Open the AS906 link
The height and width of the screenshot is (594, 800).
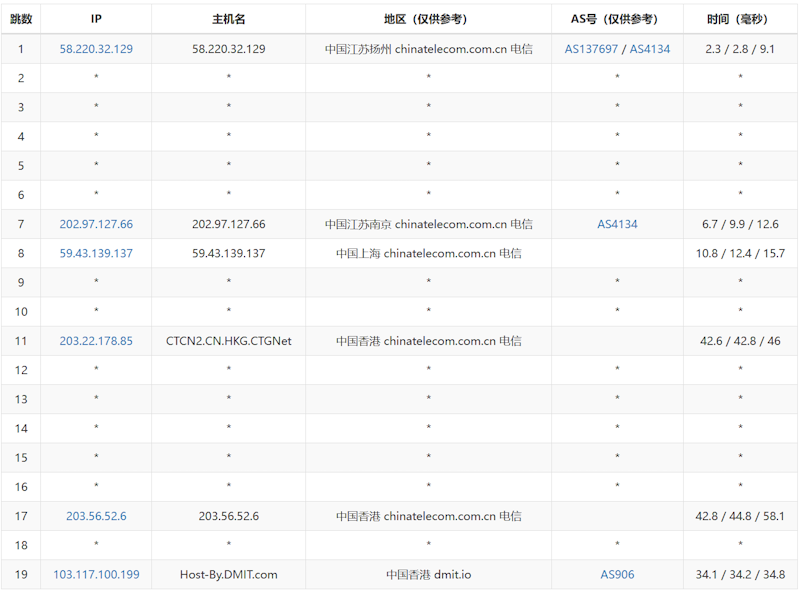pos(617,575)
